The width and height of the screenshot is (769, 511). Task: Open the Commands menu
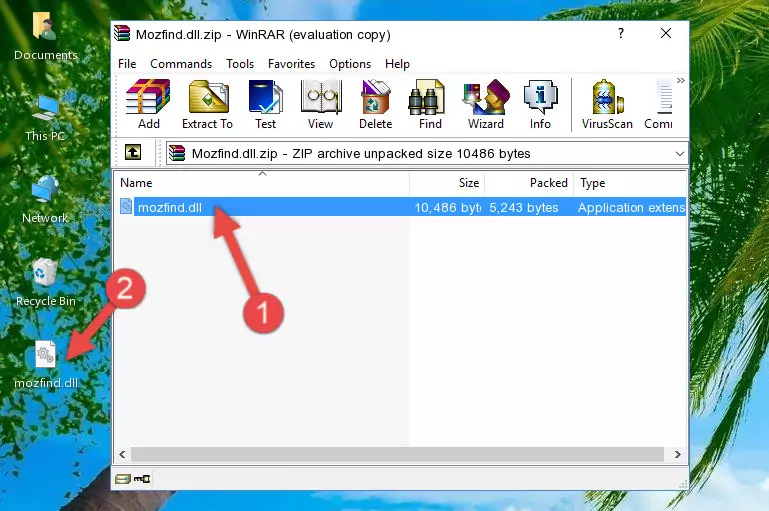tap(181, 64)
